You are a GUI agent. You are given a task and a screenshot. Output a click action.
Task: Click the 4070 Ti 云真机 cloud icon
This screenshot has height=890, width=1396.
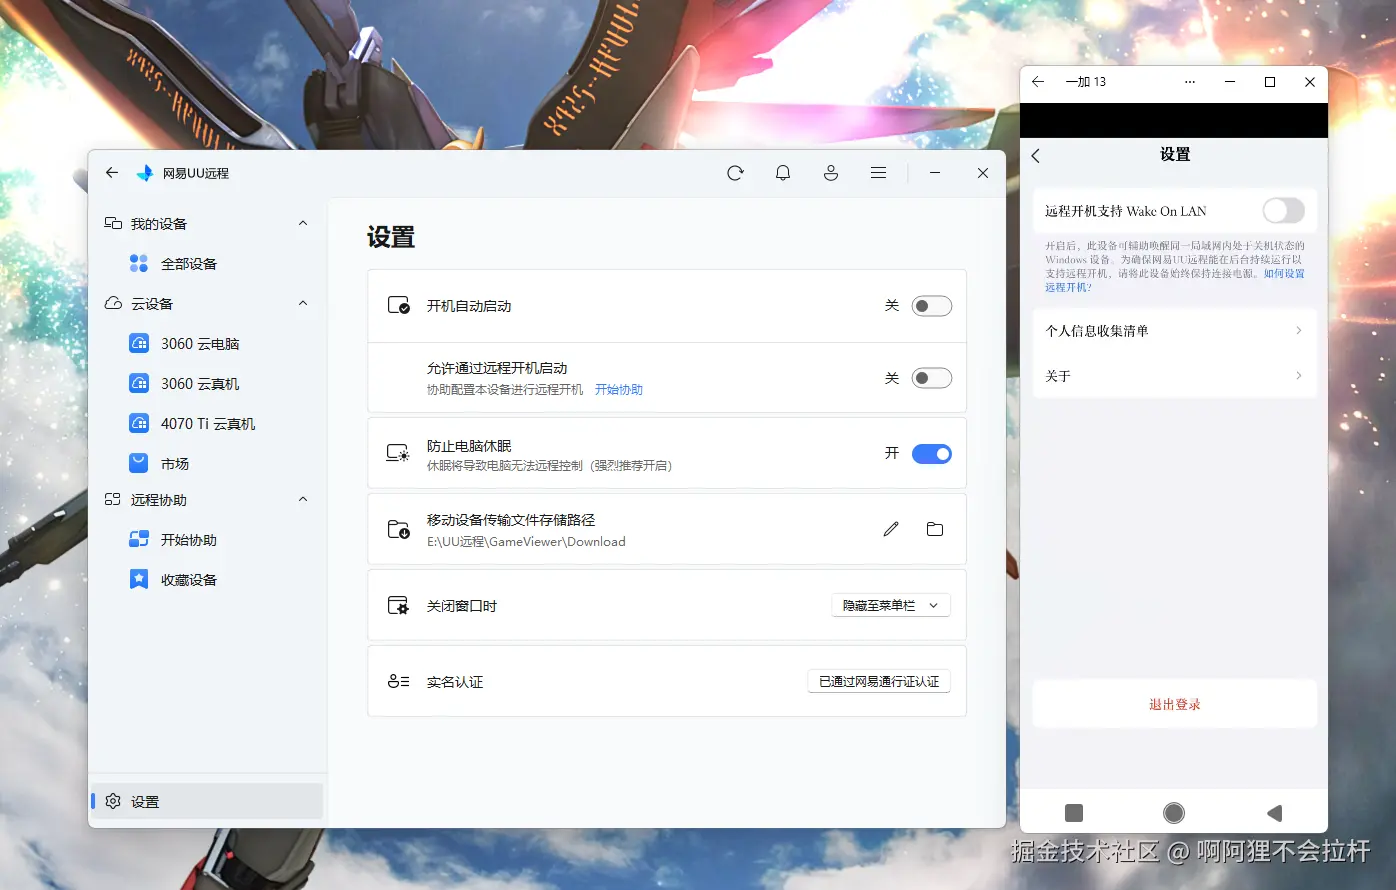pos(139,424)
